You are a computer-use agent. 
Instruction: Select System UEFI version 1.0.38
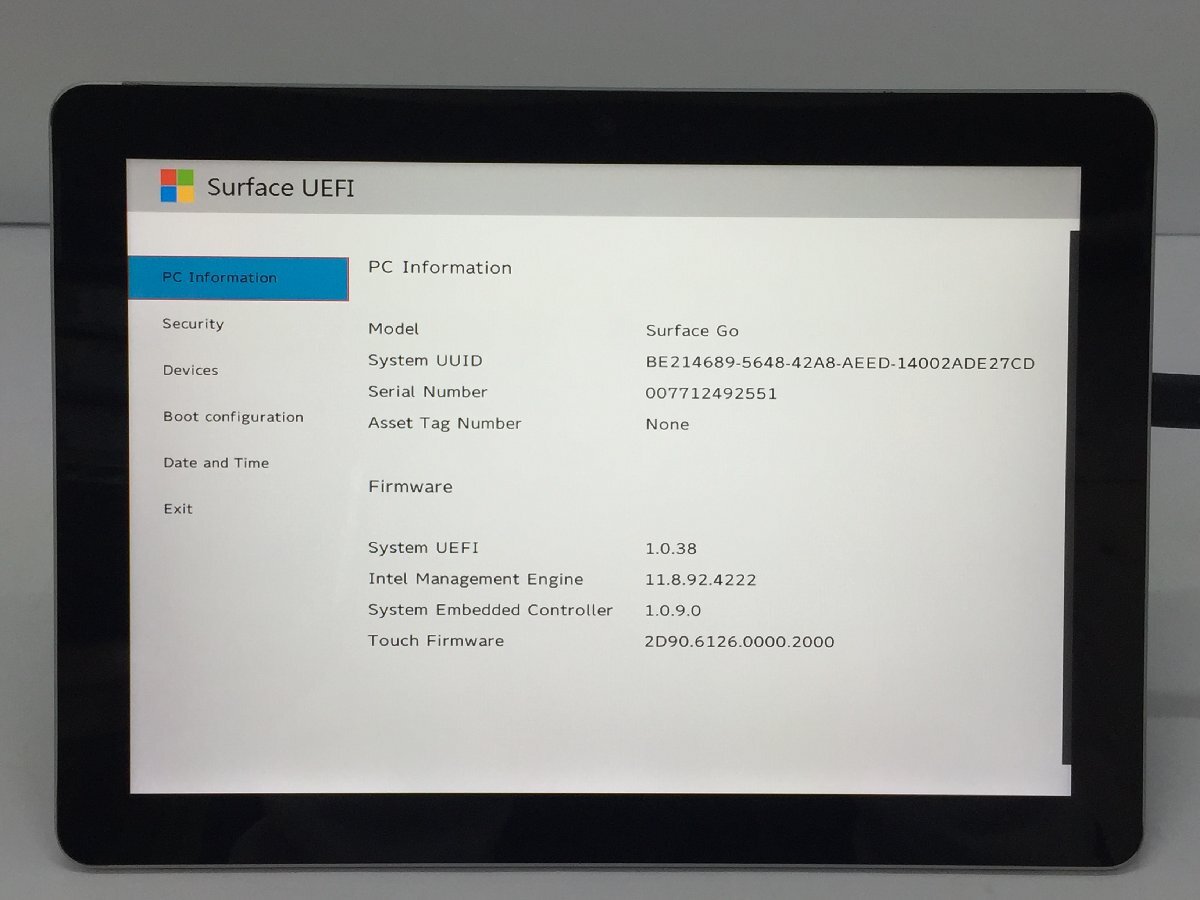click(671, 549)
